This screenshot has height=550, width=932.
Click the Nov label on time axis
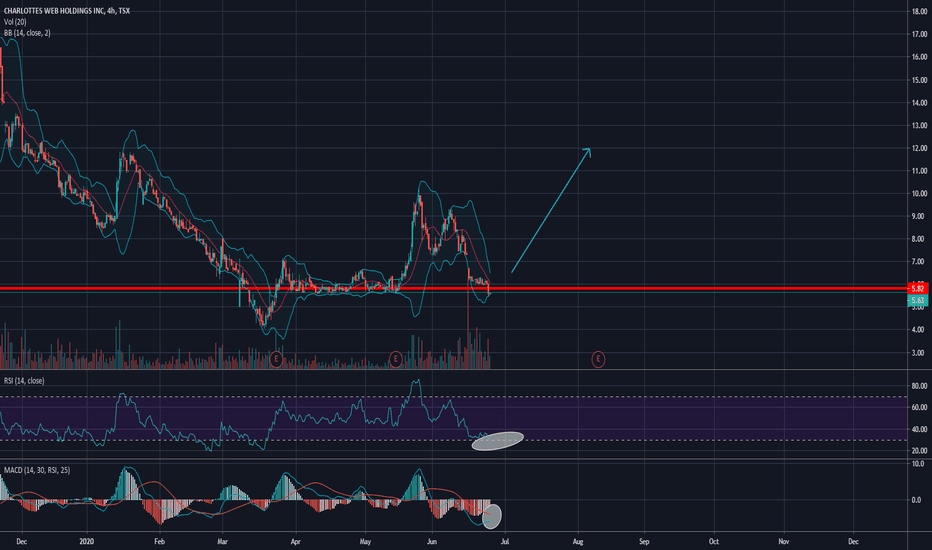[784, 542]
